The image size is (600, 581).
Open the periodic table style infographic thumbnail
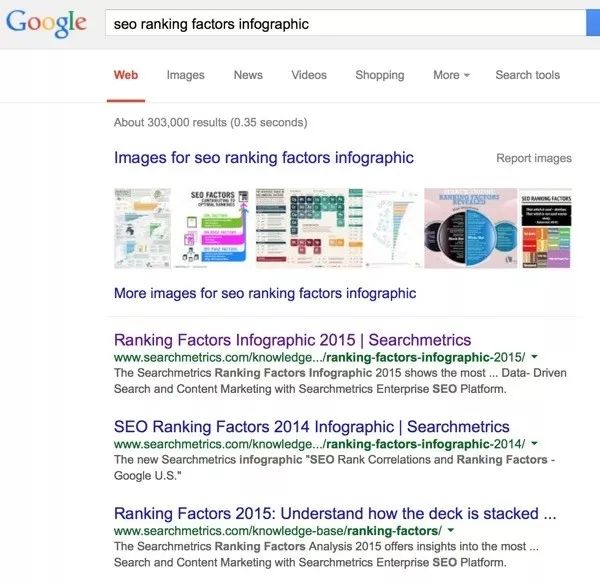pos(309,228)
